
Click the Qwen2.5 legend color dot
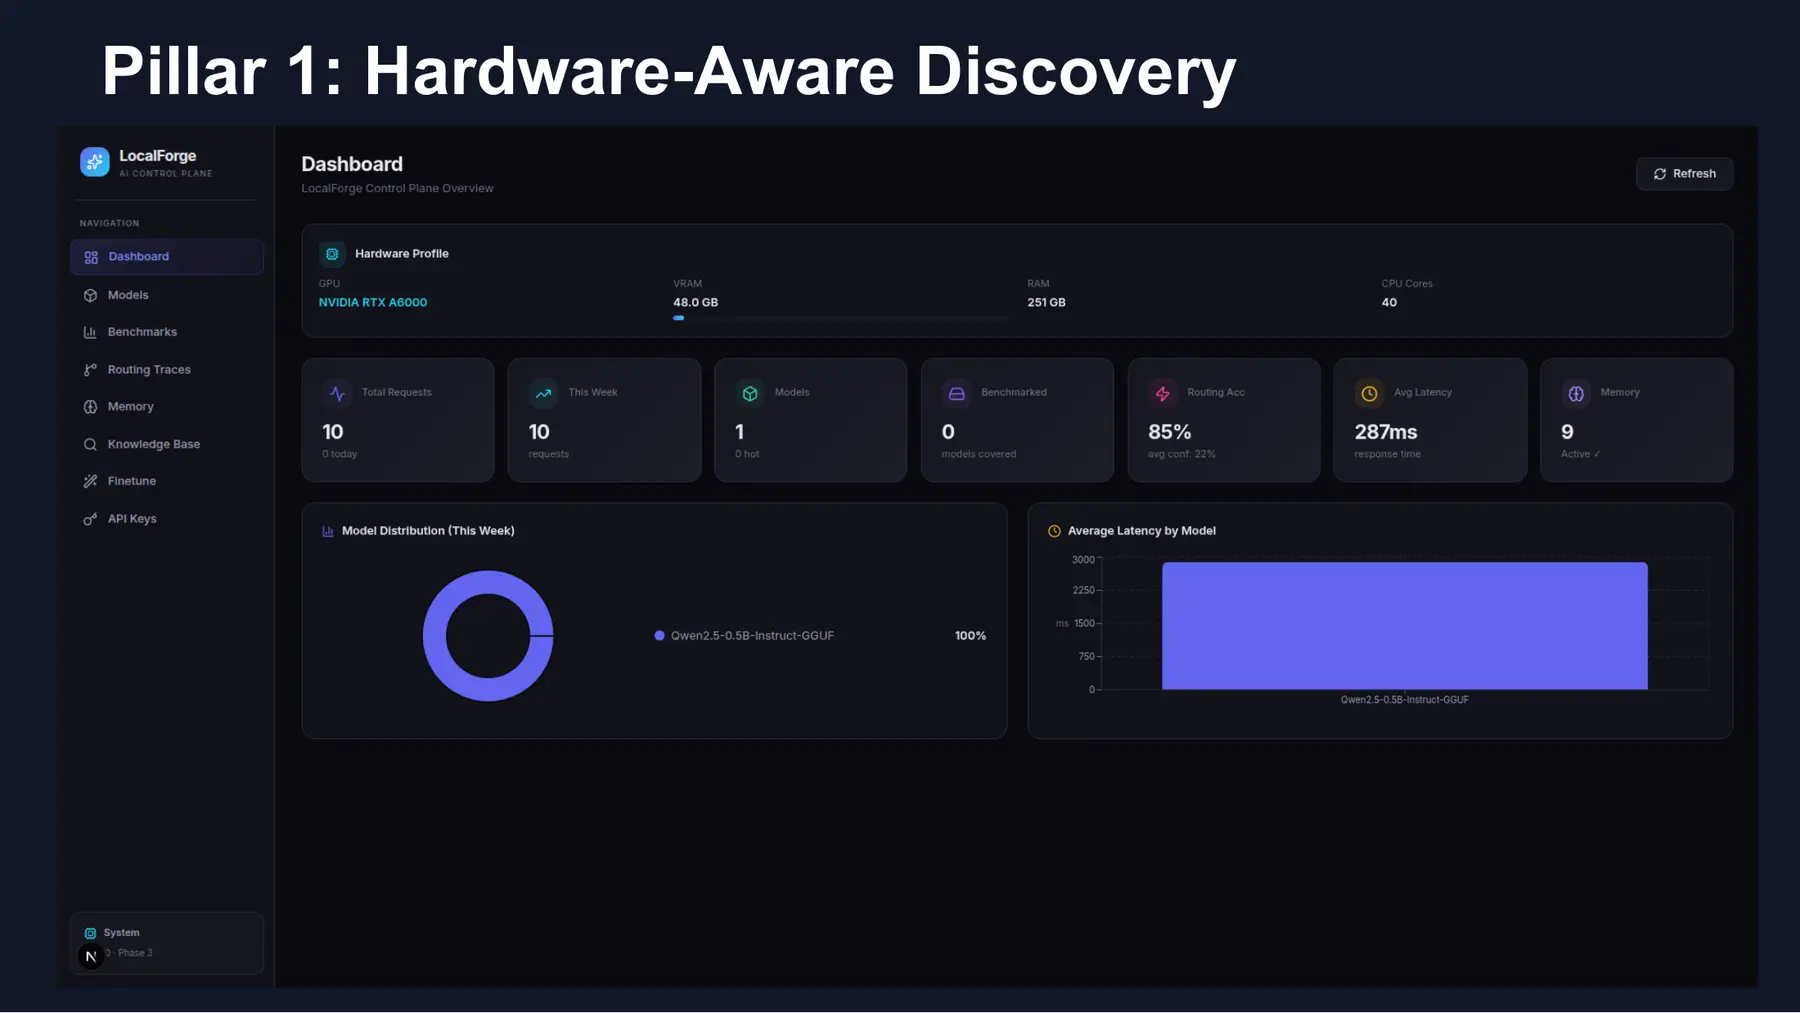[659, 636]
